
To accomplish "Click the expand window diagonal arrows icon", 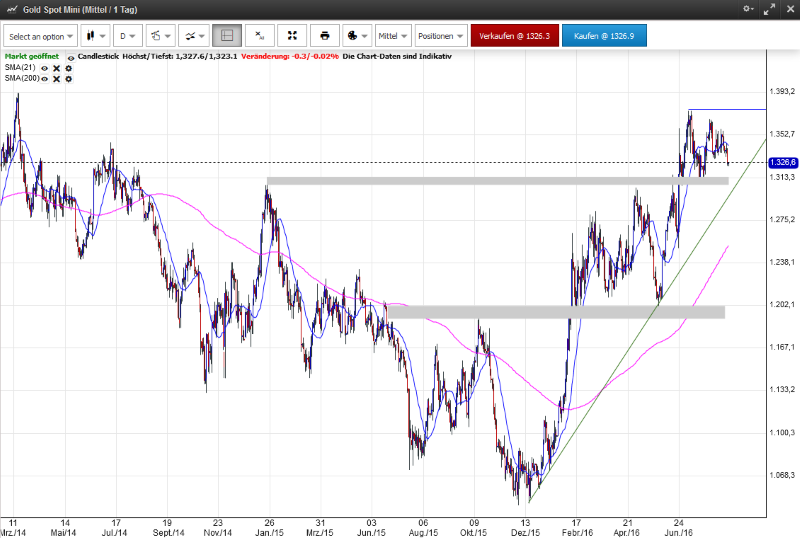I will coord(769,9).
